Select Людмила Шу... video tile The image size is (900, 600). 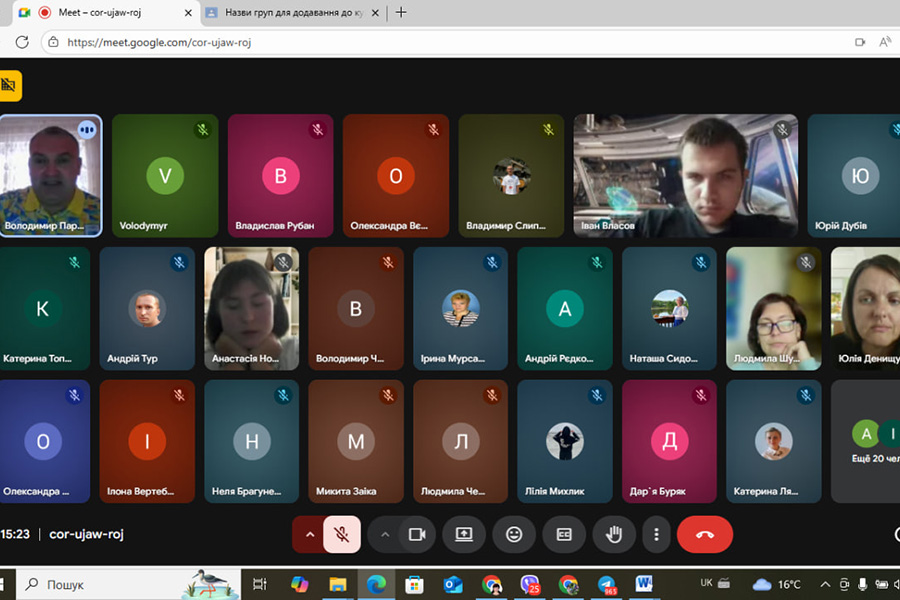click(x=773, y=308)
